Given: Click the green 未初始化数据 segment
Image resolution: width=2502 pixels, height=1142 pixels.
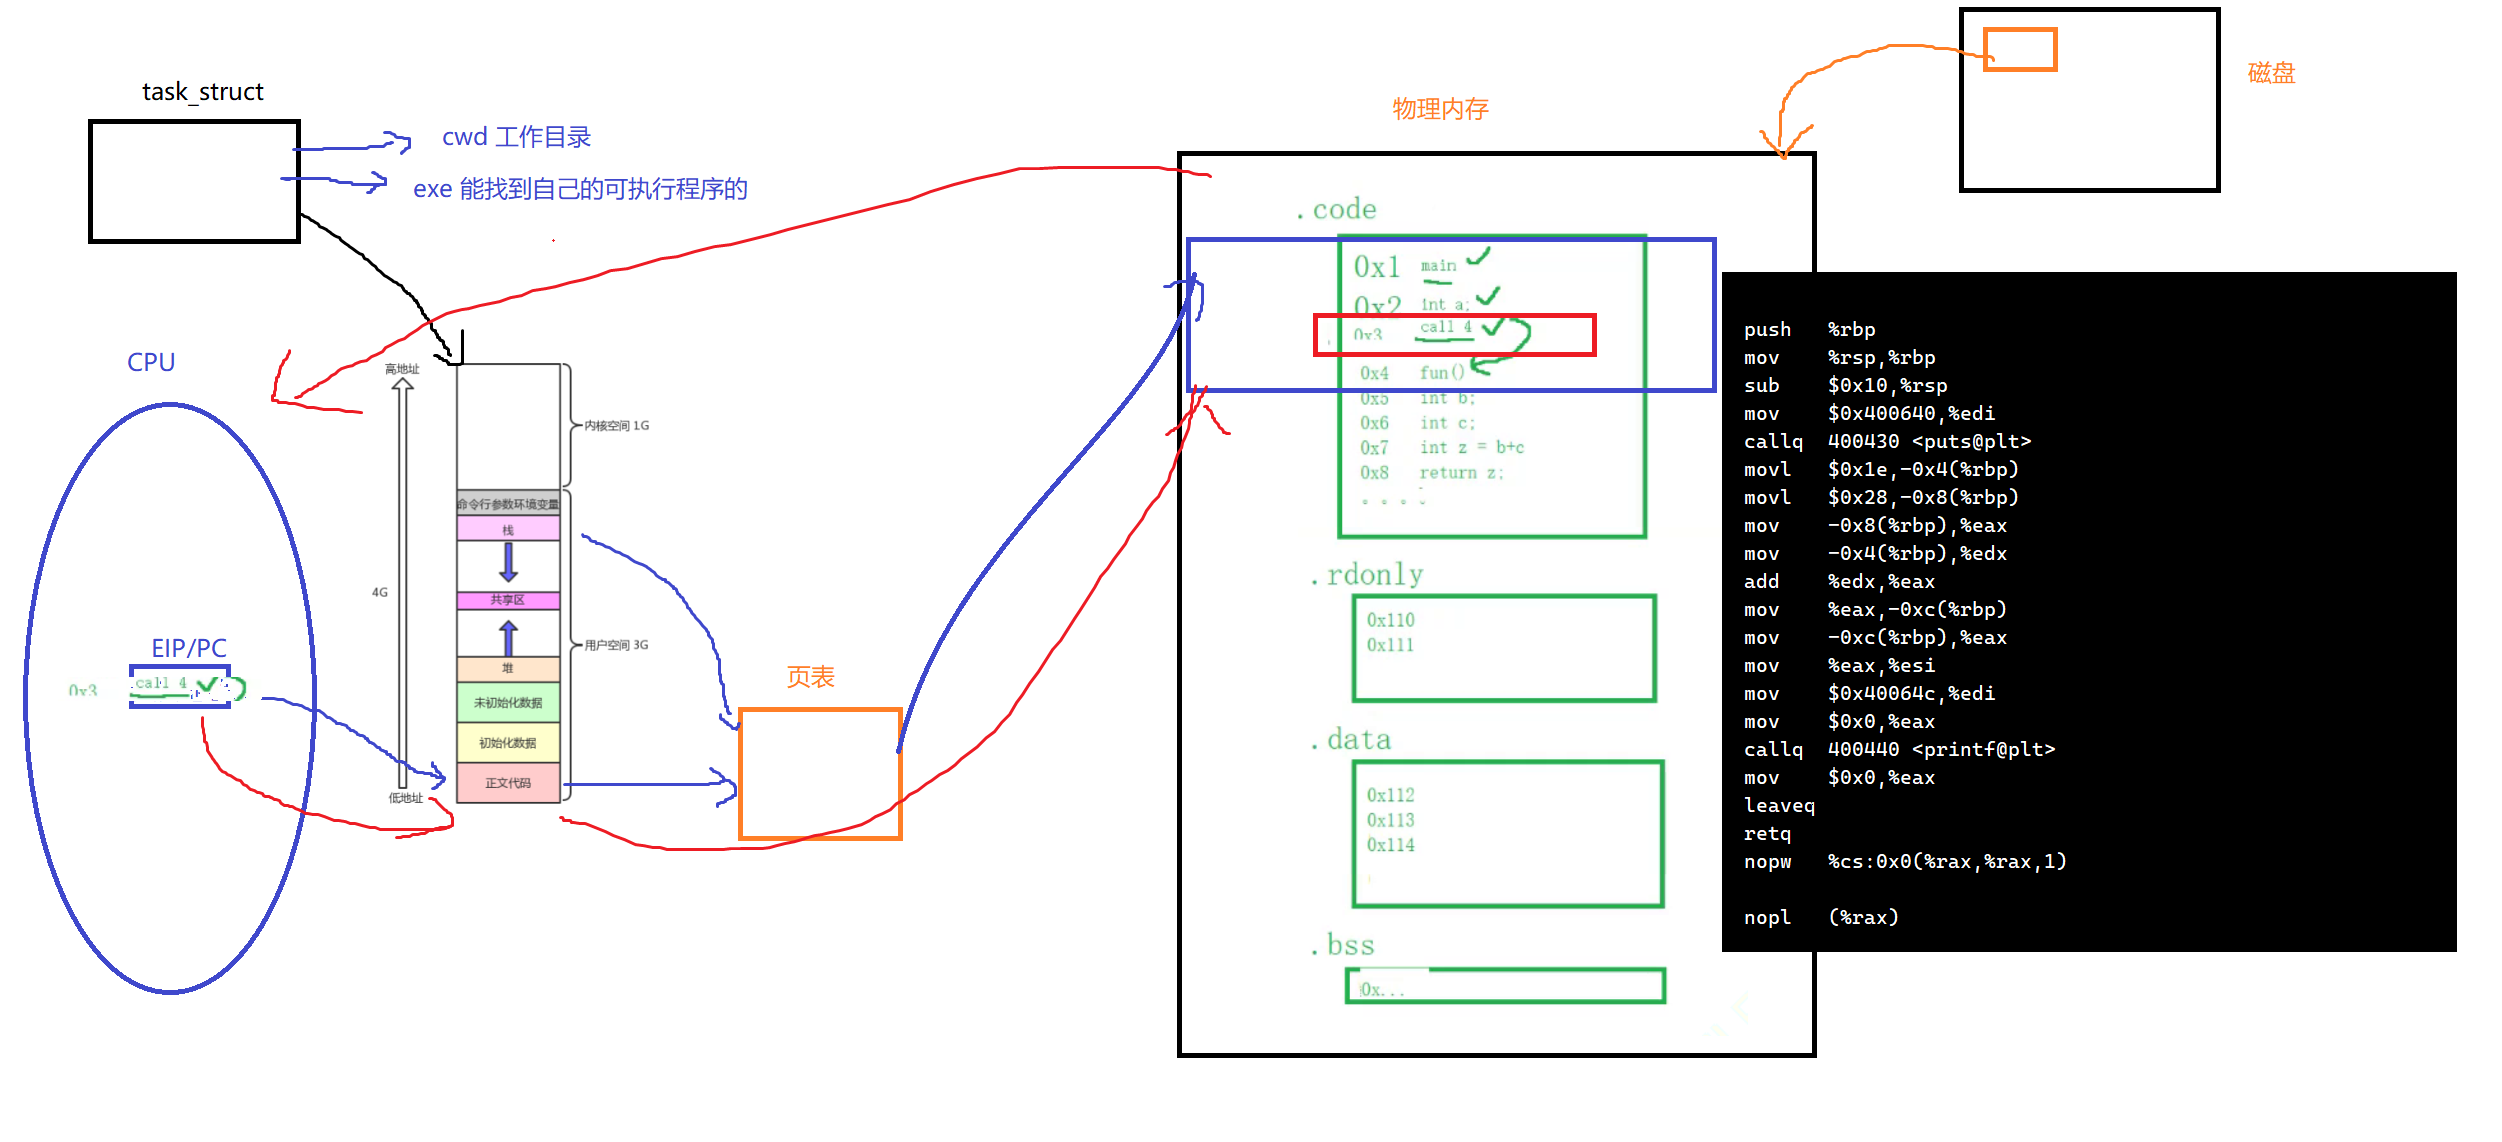Looking at the screenshot, I should click(x=508, y=703).
